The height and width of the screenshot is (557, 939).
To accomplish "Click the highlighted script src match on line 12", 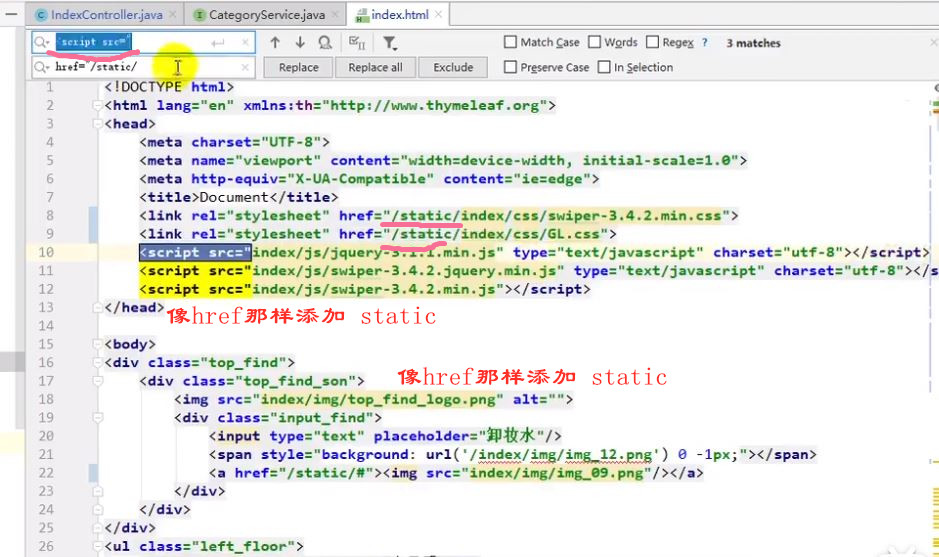I will click(x=195, y=289).
